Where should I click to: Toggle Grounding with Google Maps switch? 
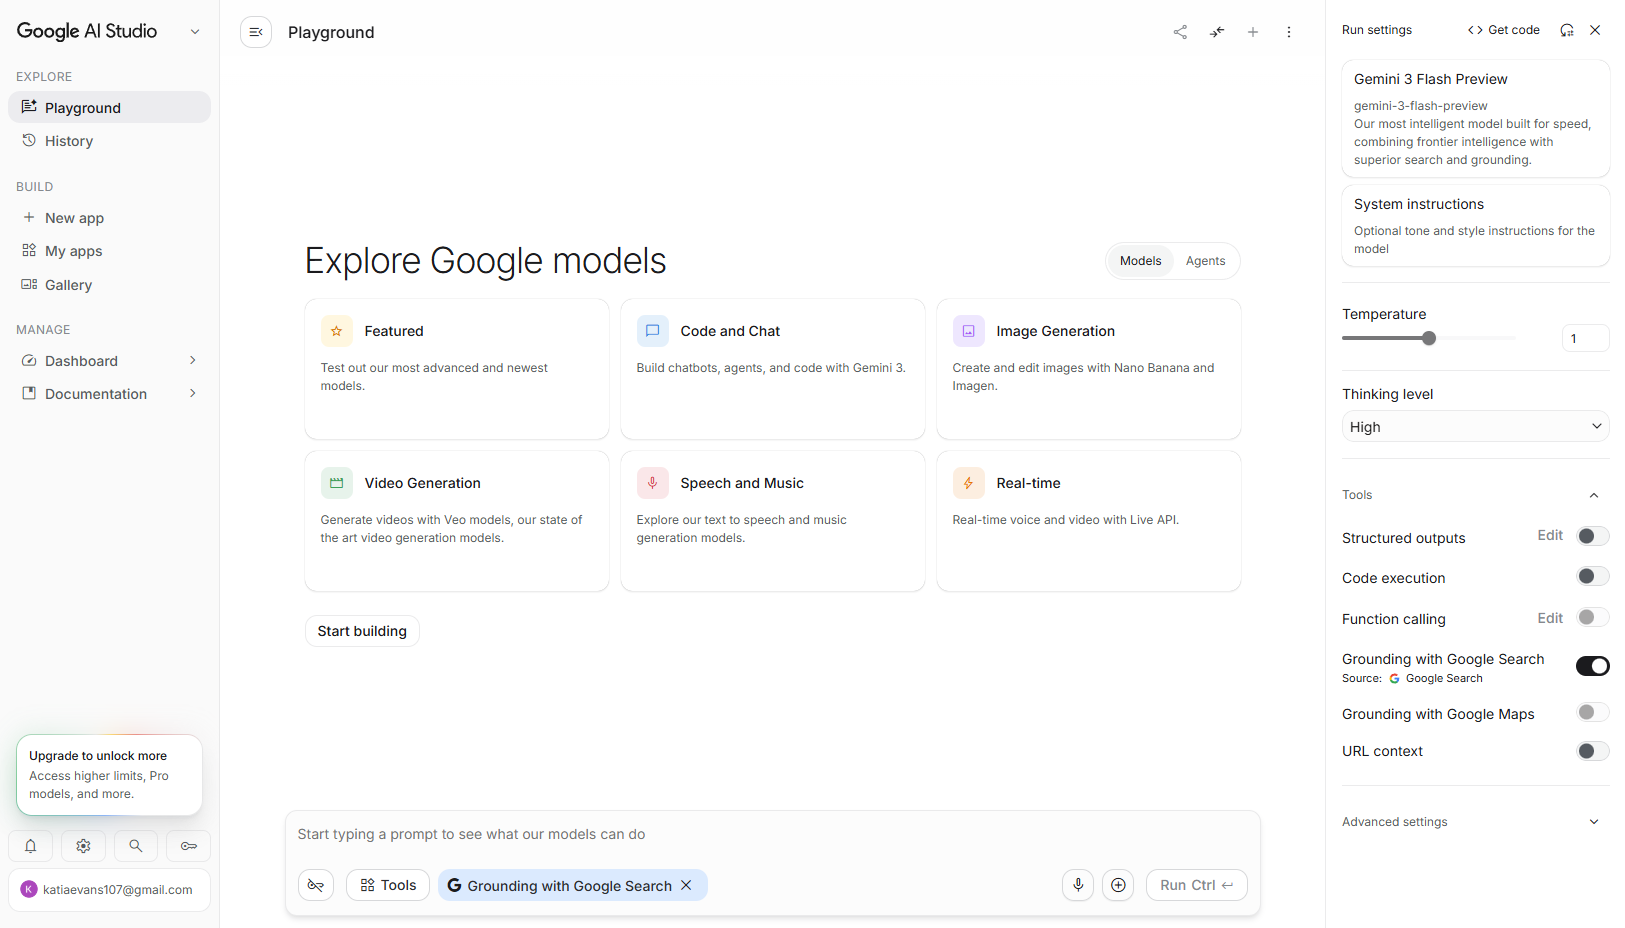click(x=1593, y=712)
